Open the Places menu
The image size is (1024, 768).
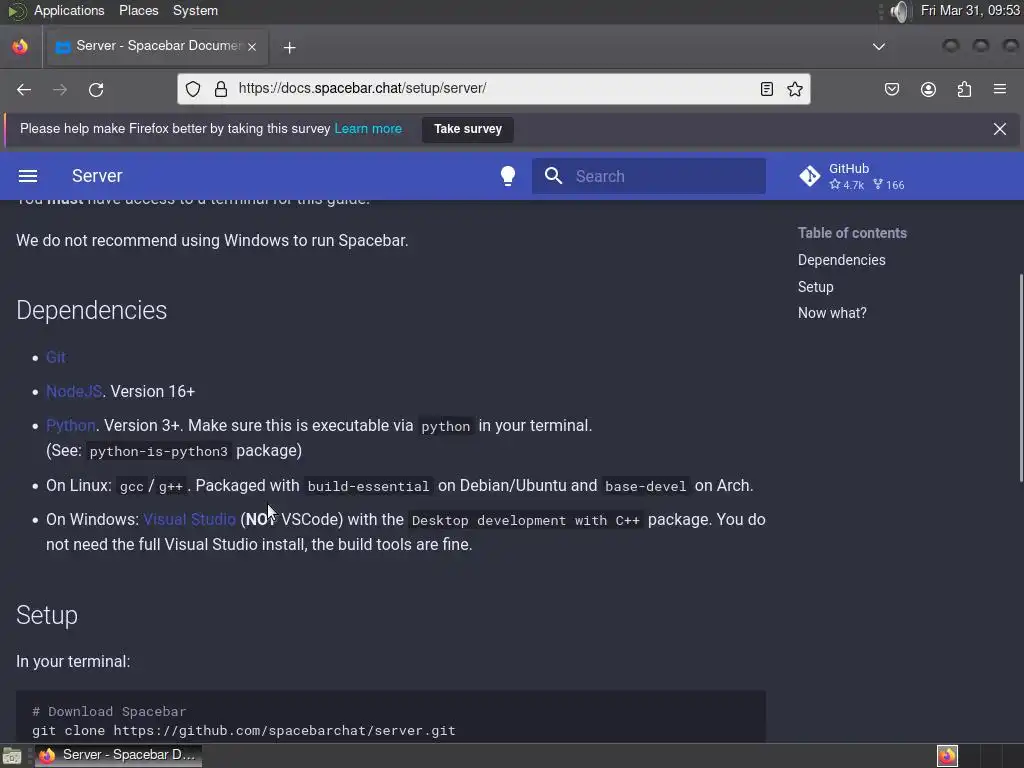pos(138,10)
